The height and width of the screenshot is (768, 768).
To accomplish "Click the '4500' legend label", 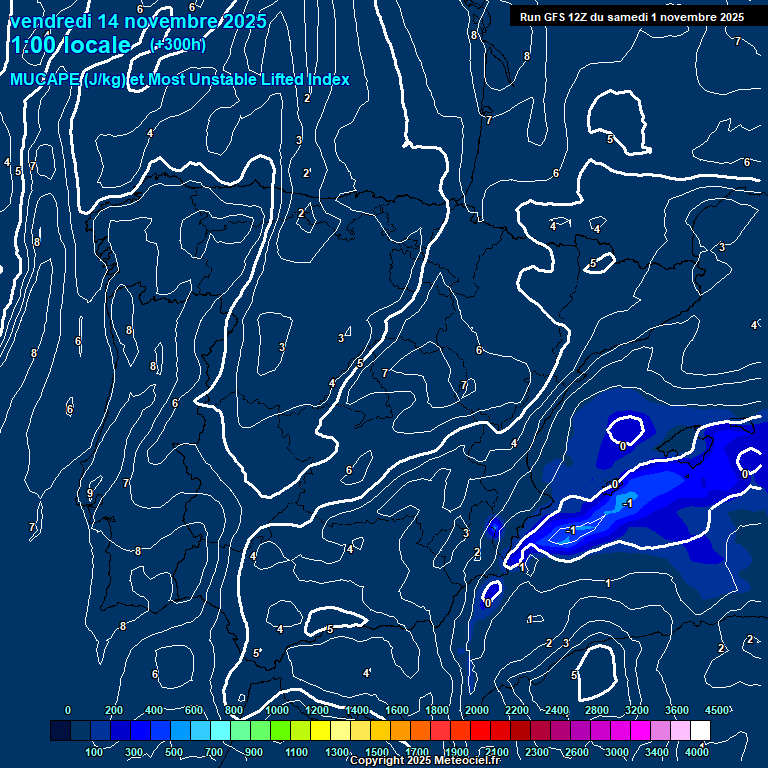I will (x=717, y=710).
